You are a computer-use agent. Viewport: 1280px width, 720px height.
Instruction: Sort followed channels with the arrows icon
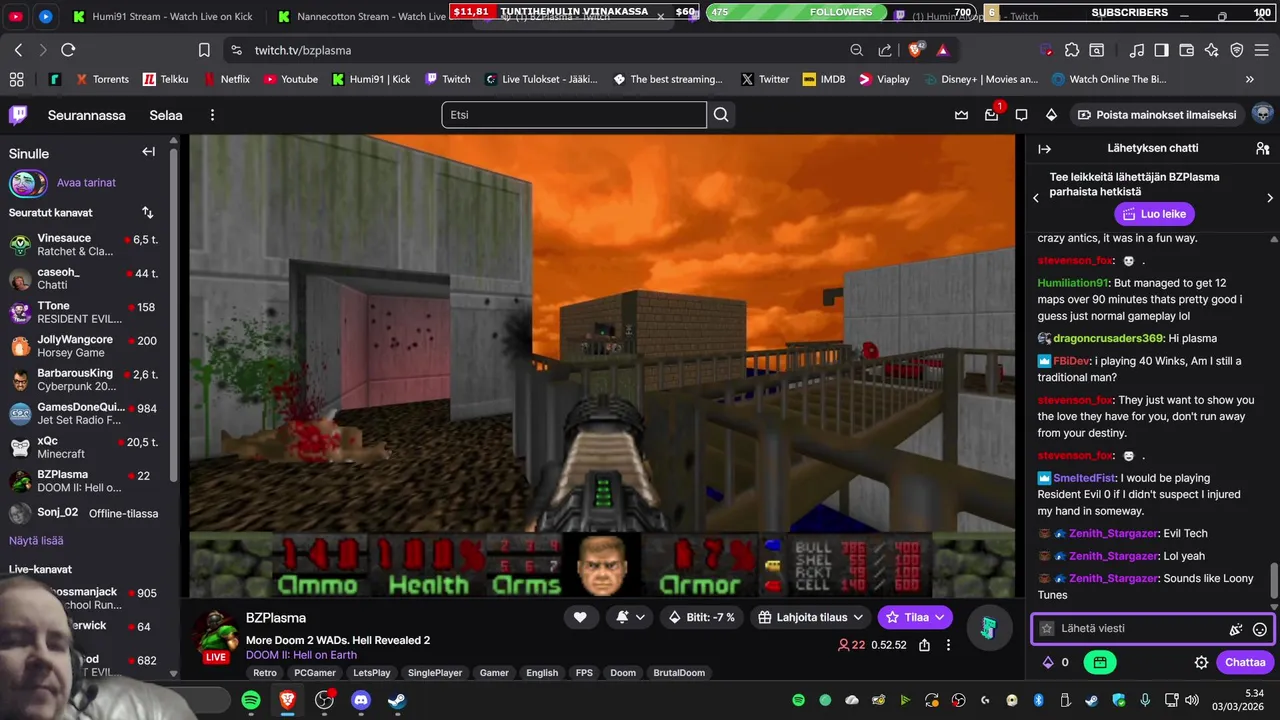(x=148, y=213)
